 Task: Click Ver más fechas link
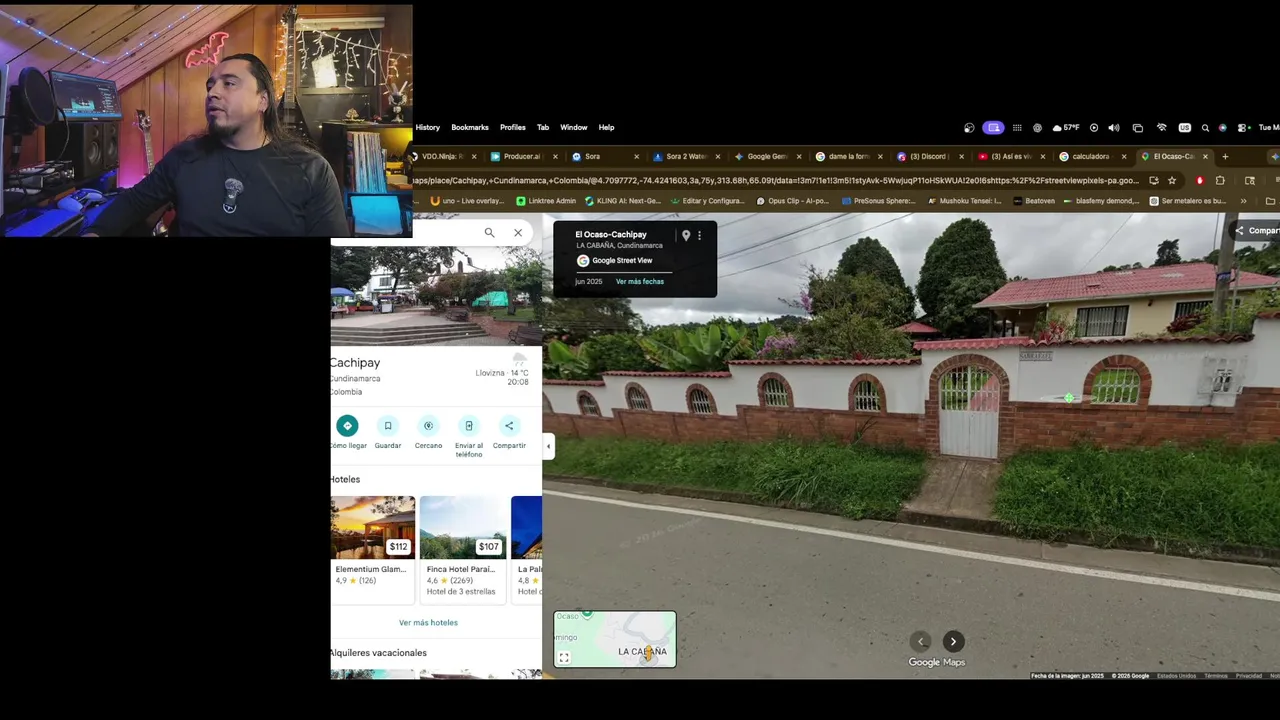pyautogui.click(x=640, y=282)
